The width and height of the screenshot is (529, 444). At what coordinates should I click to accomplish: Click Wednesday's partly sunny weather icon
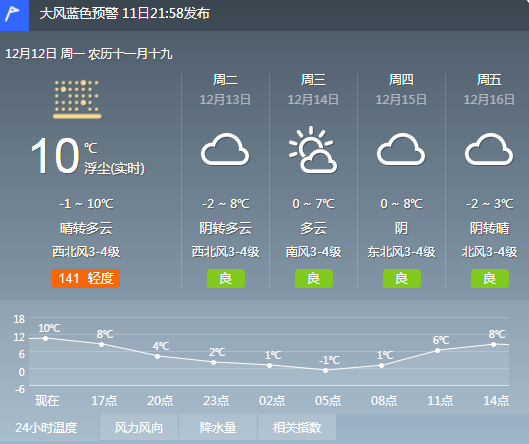click(313, 150)
